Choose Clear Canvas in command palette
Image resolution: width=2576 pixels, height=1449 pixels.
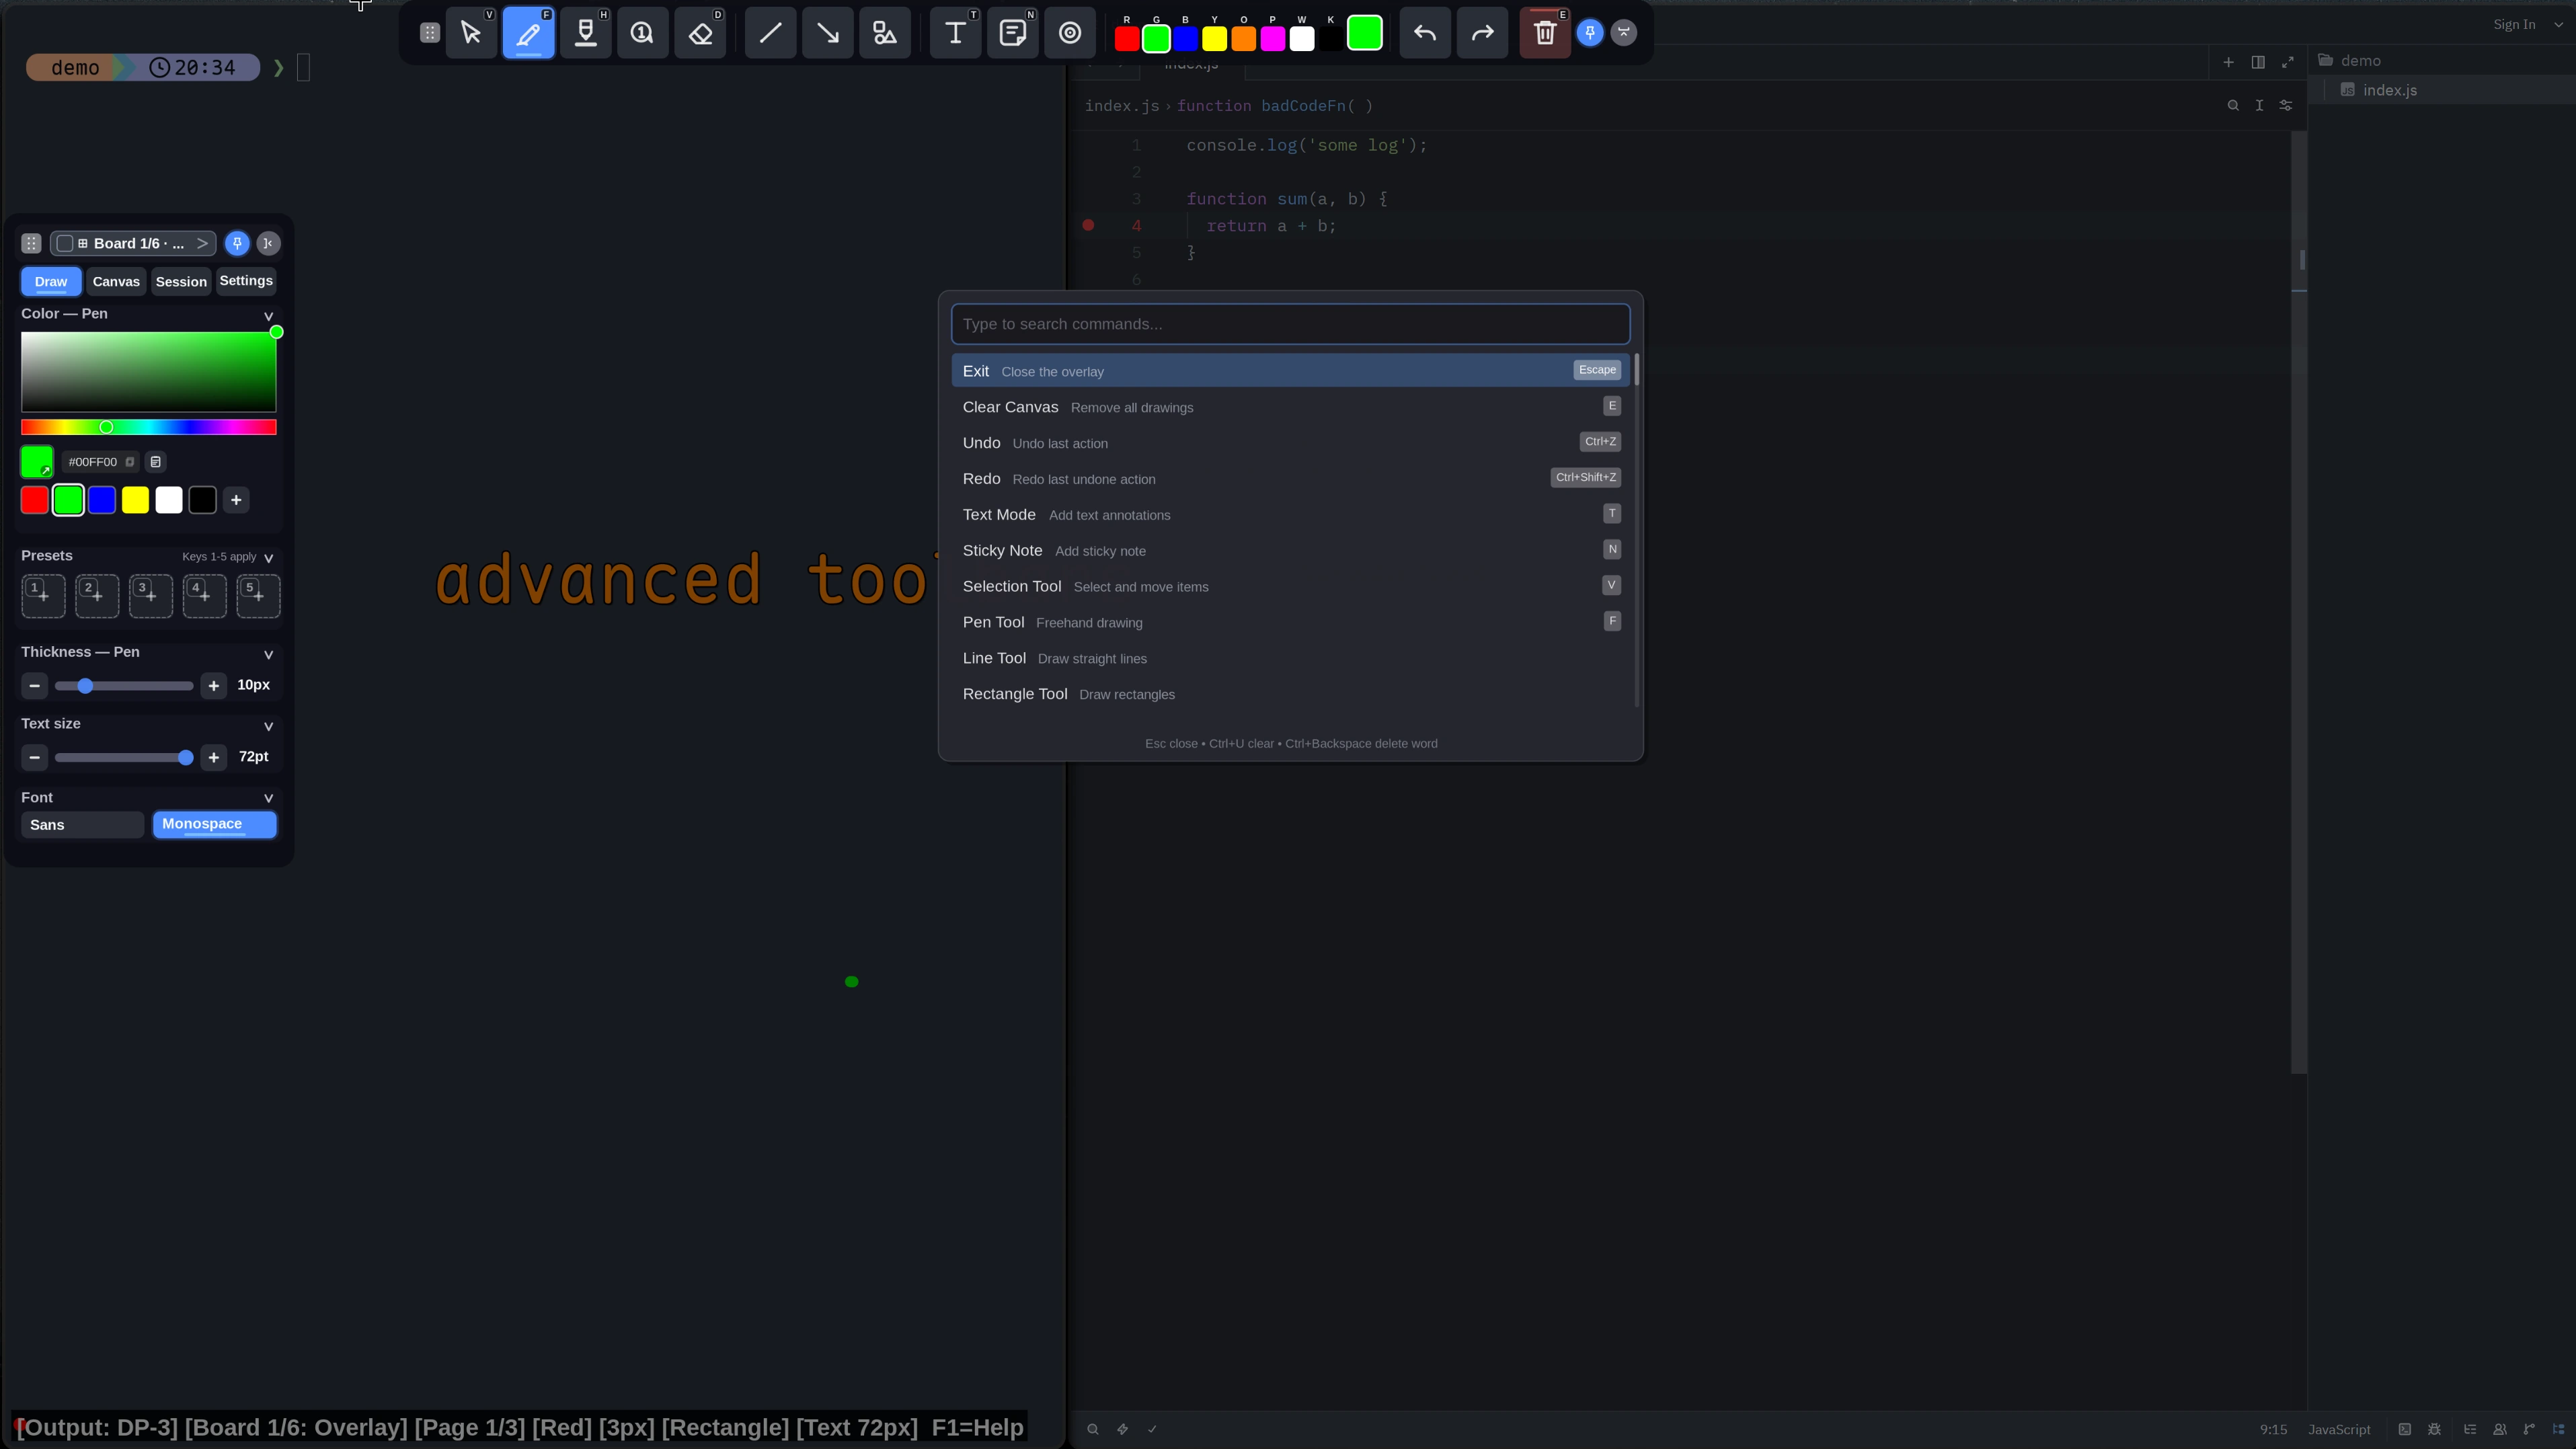coord(1290,407)
